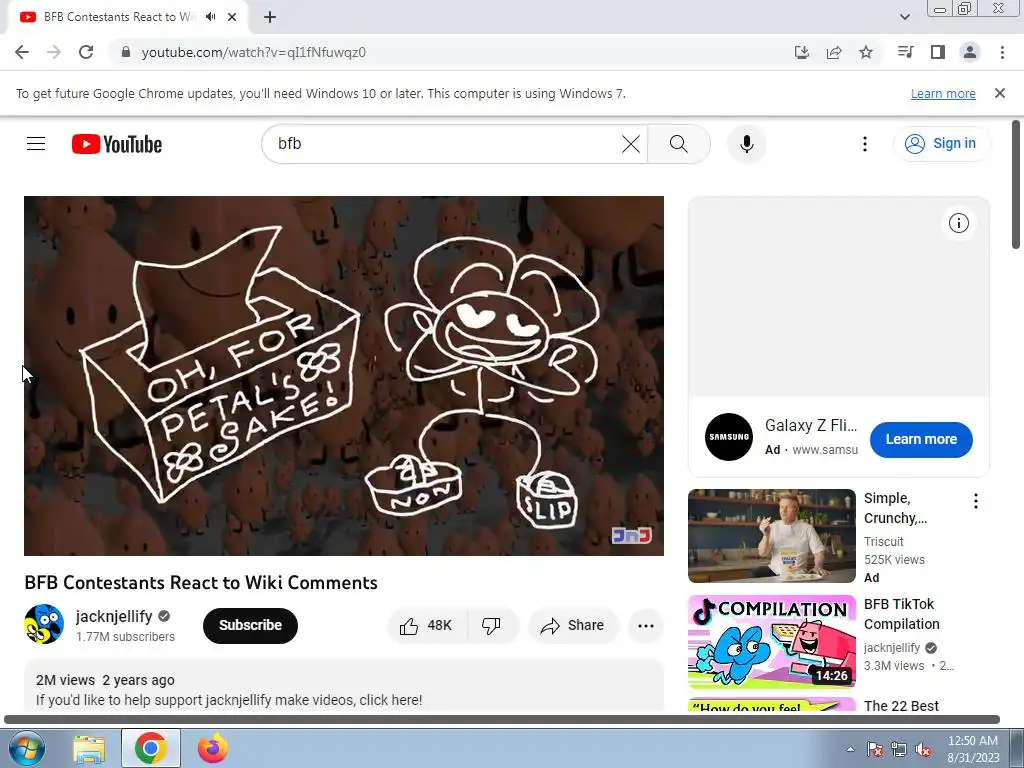Image resolution: width=1024 pixels, height=768 pixels.
Task: Click the address bar URL
Action: pos(253,52)
